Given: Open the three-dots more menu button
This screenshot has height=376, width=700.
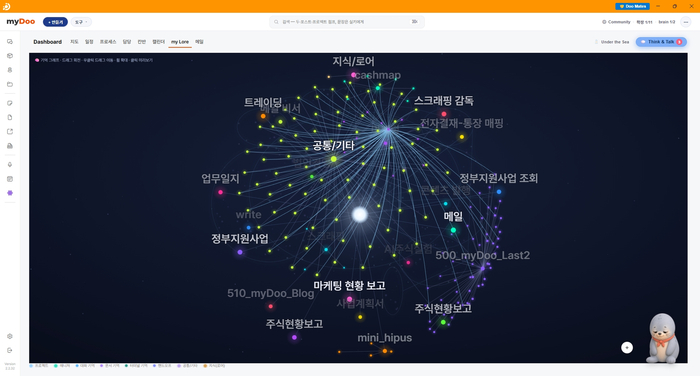Looking at the screenshot, I should click(x=686, y=22).
